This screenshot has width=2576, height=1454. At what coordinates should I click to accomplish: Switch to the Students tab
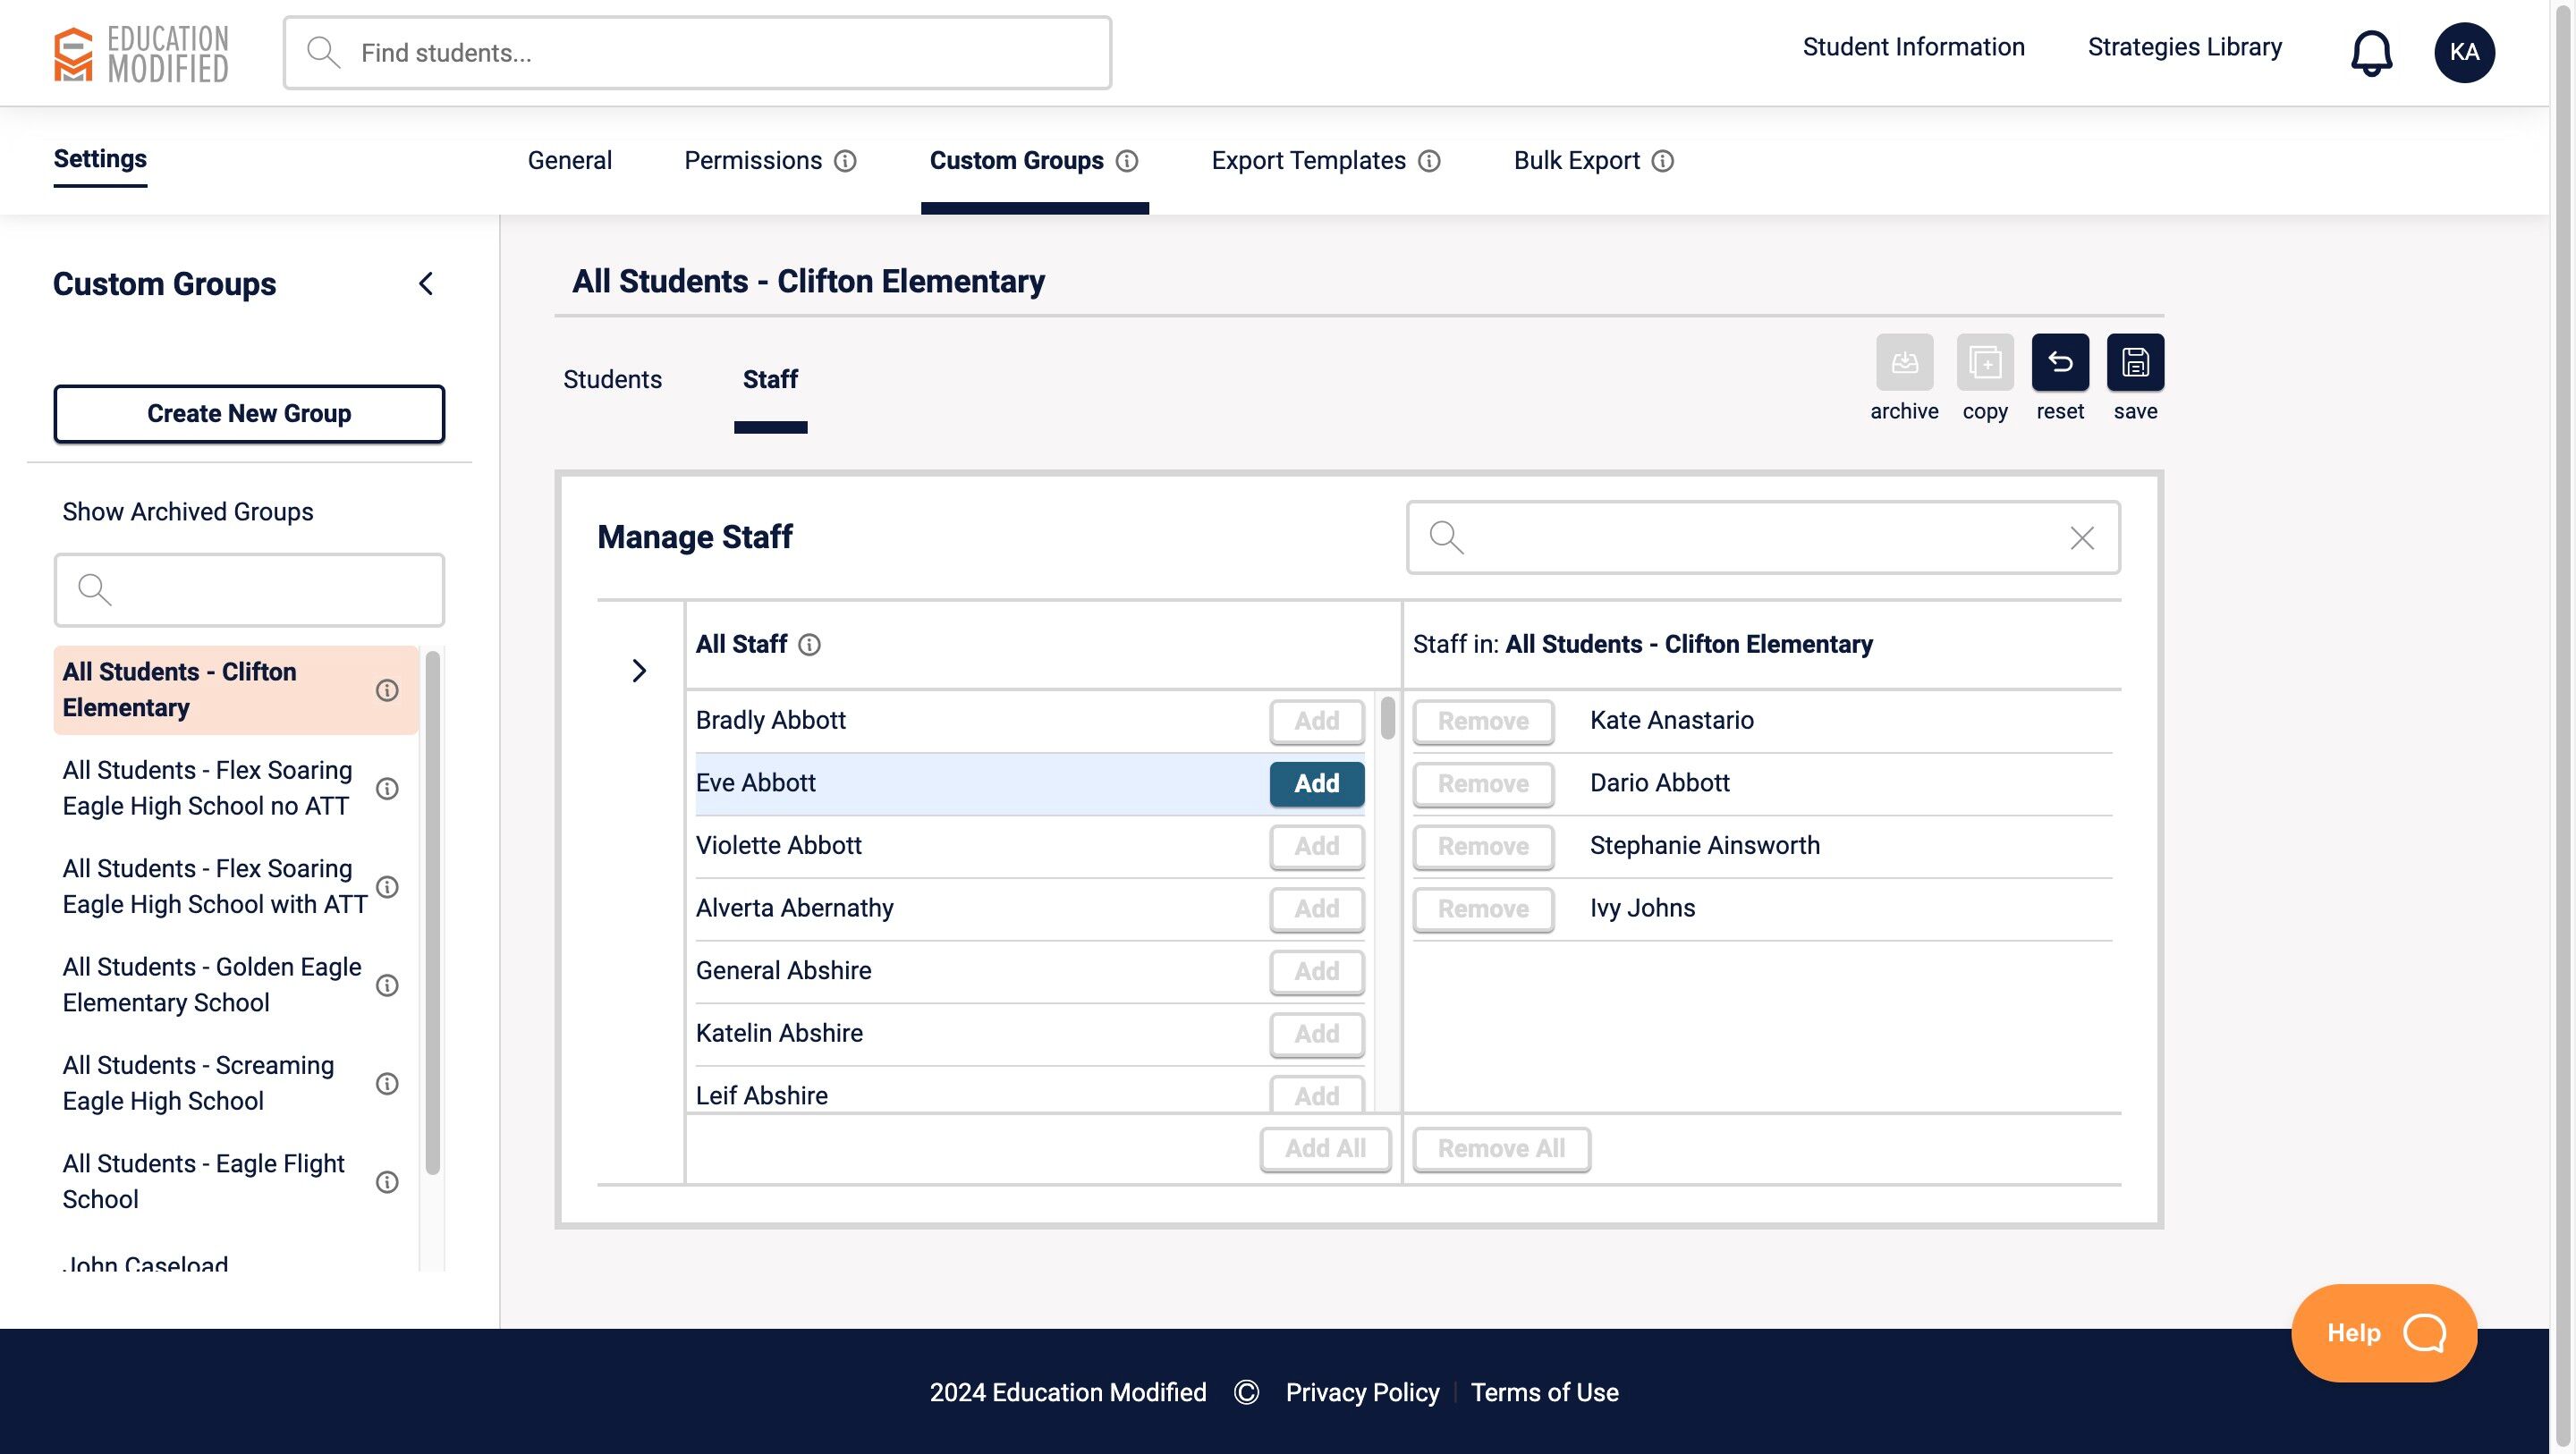(x=612, y=380)
